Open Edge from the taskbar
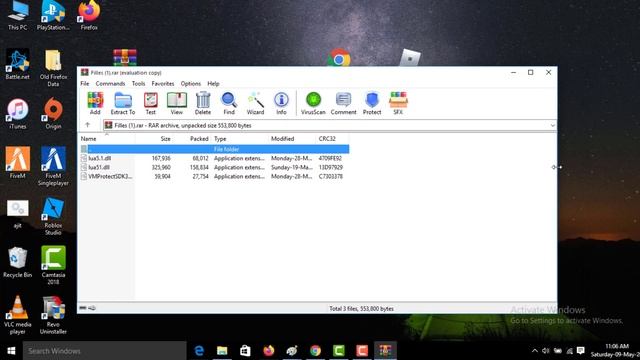Screen dimensions: 640x360 pos(199,351)
